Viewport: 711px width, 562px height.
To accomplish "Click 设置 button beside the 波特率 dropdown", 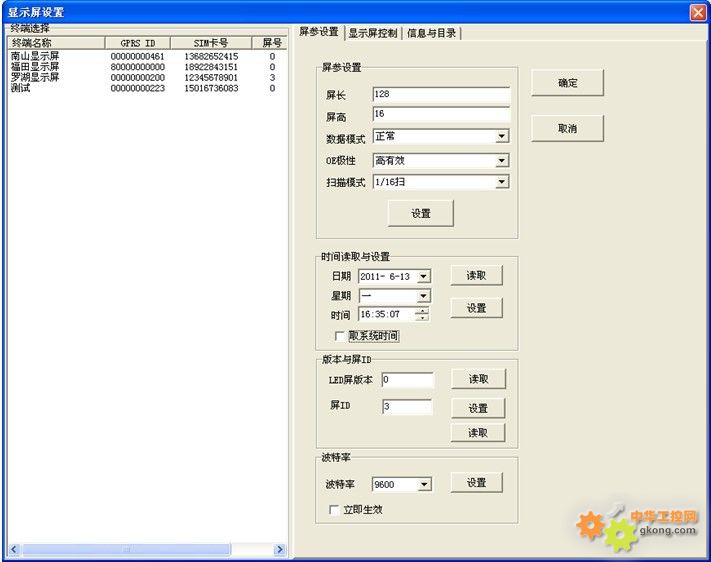I will pos(476,483).
